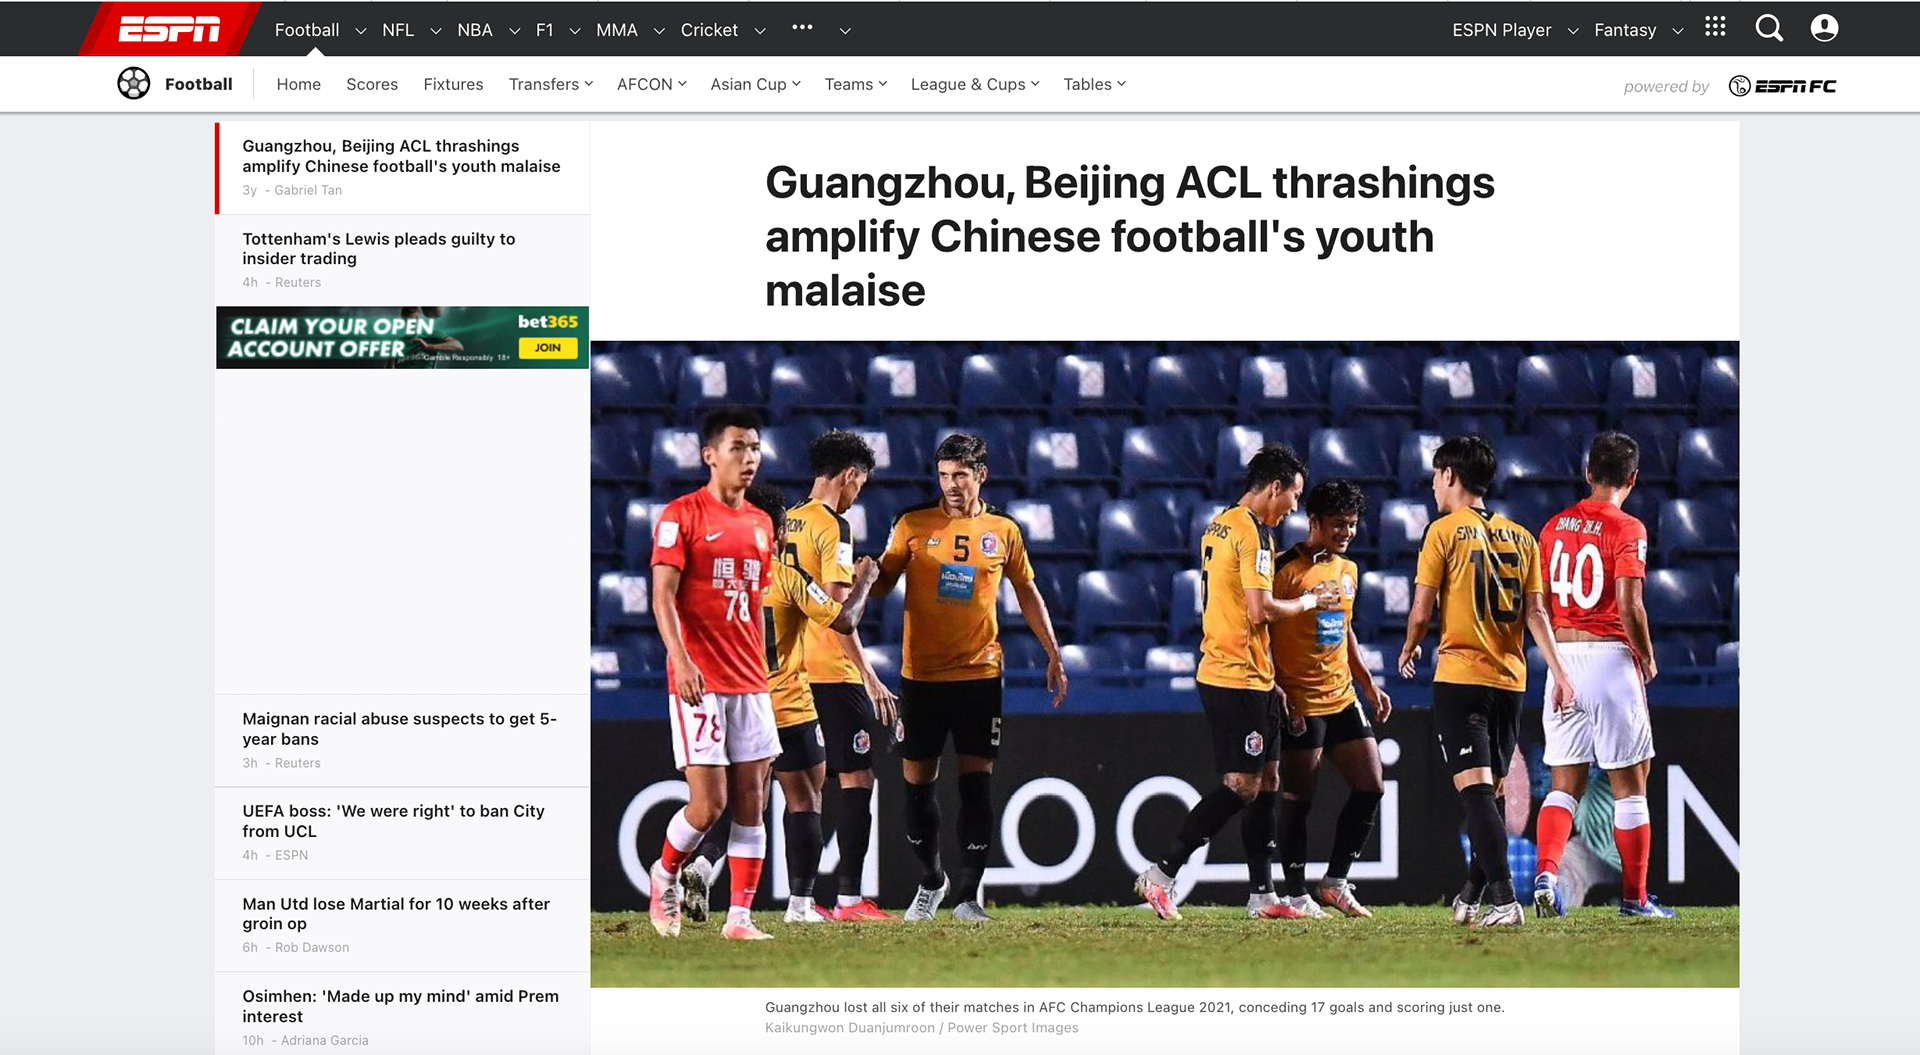Open the user profile icon
This screenshot has width=1920, height=1055.
click(1824, 29)
